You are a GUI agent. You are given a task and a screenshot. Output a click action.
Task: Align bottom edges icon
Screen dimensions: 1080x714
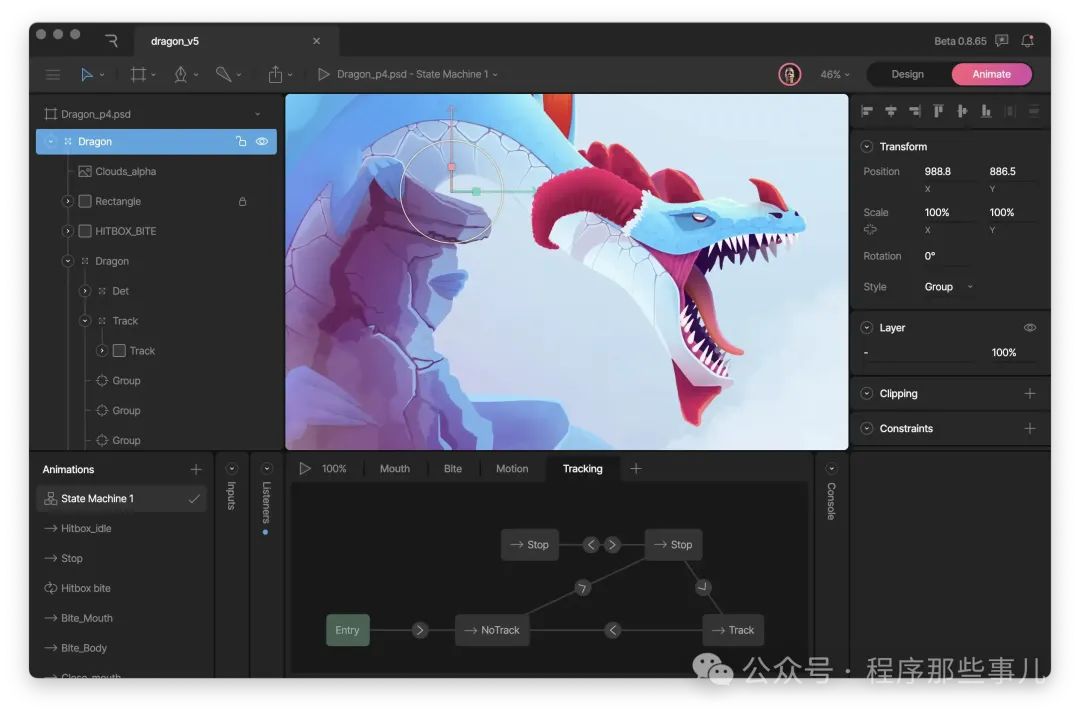click(986, 111)
